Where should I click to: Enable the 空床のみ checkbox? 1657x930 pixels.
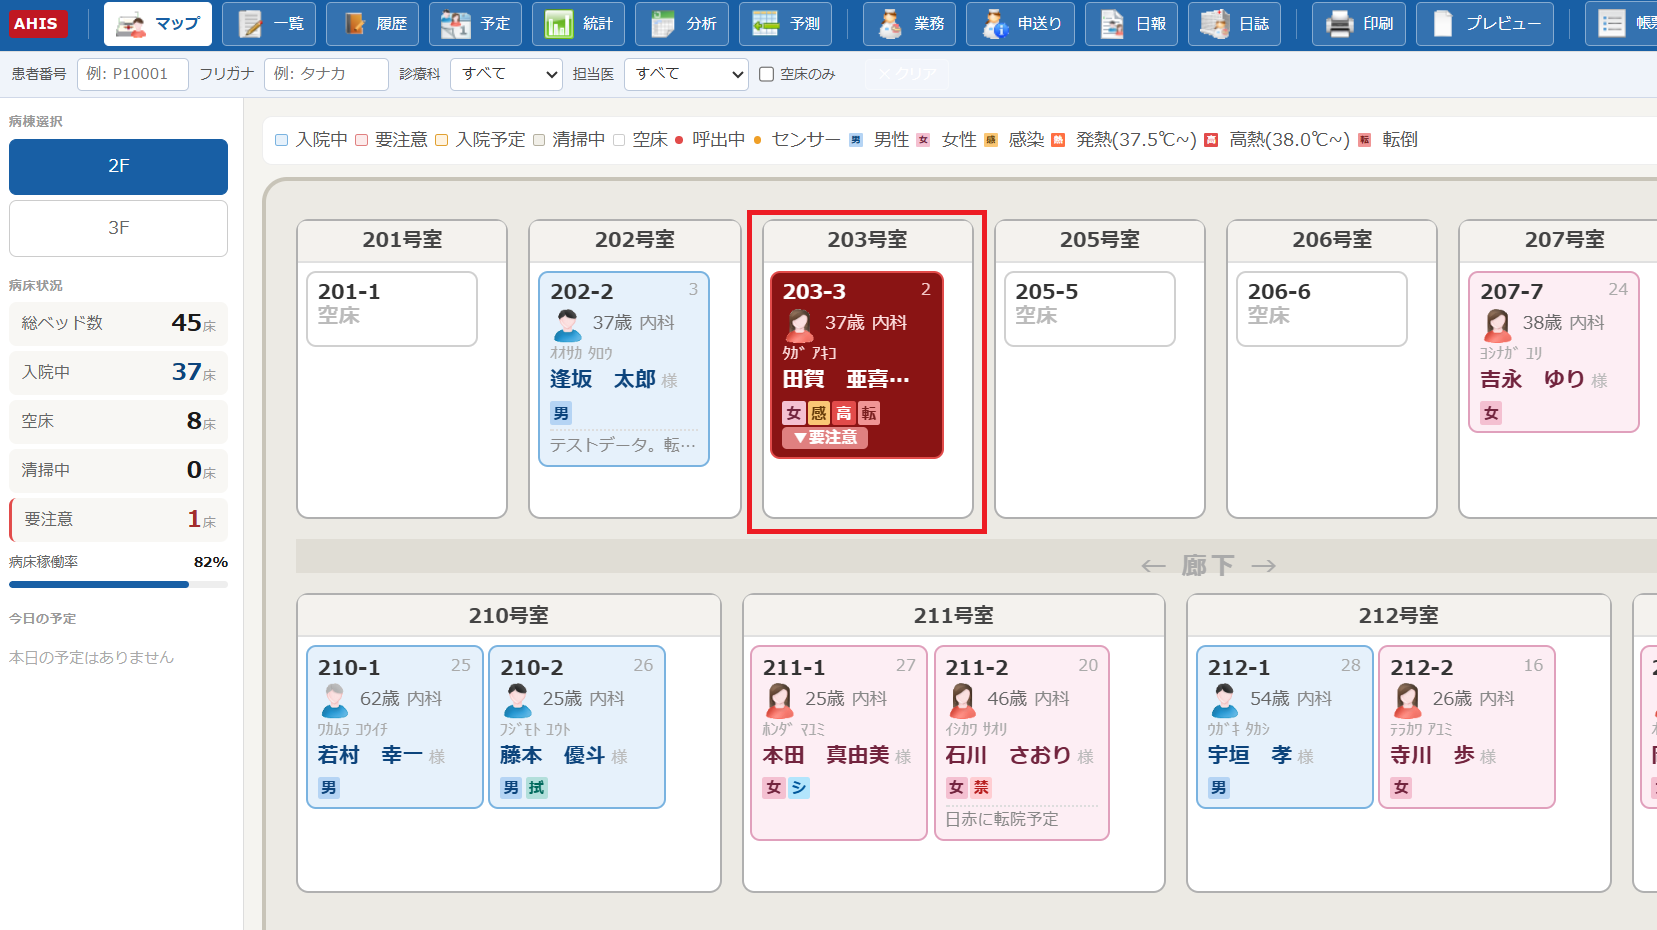tap(766, 74)
